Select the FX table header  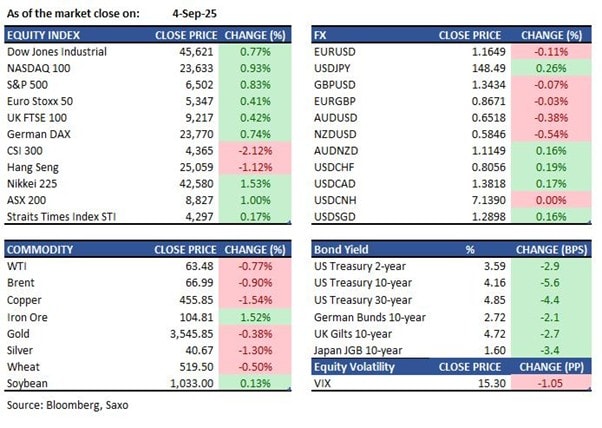[320, 34]
